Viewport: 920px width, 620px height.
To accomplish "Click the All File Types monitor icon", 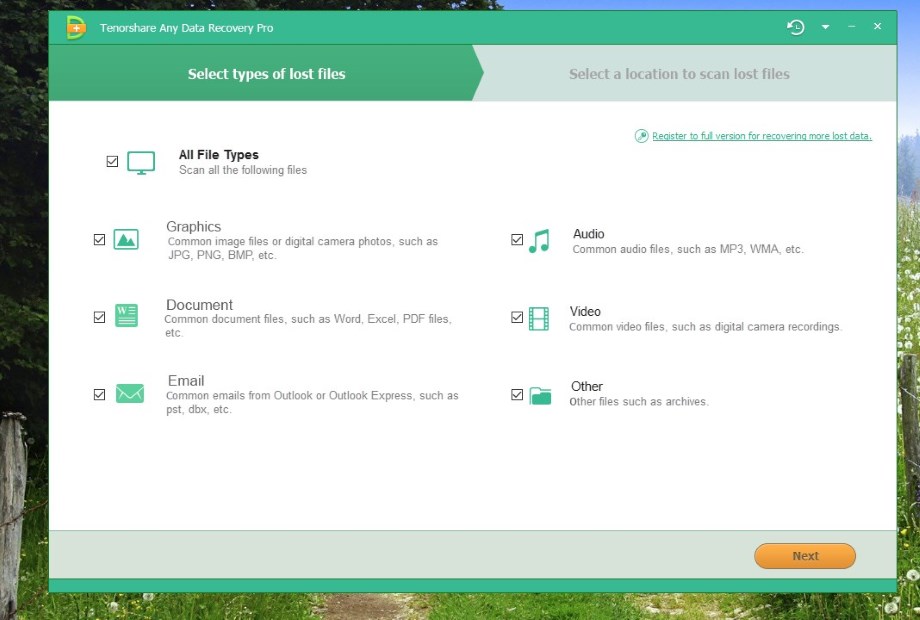I will [x=141, y=162].
